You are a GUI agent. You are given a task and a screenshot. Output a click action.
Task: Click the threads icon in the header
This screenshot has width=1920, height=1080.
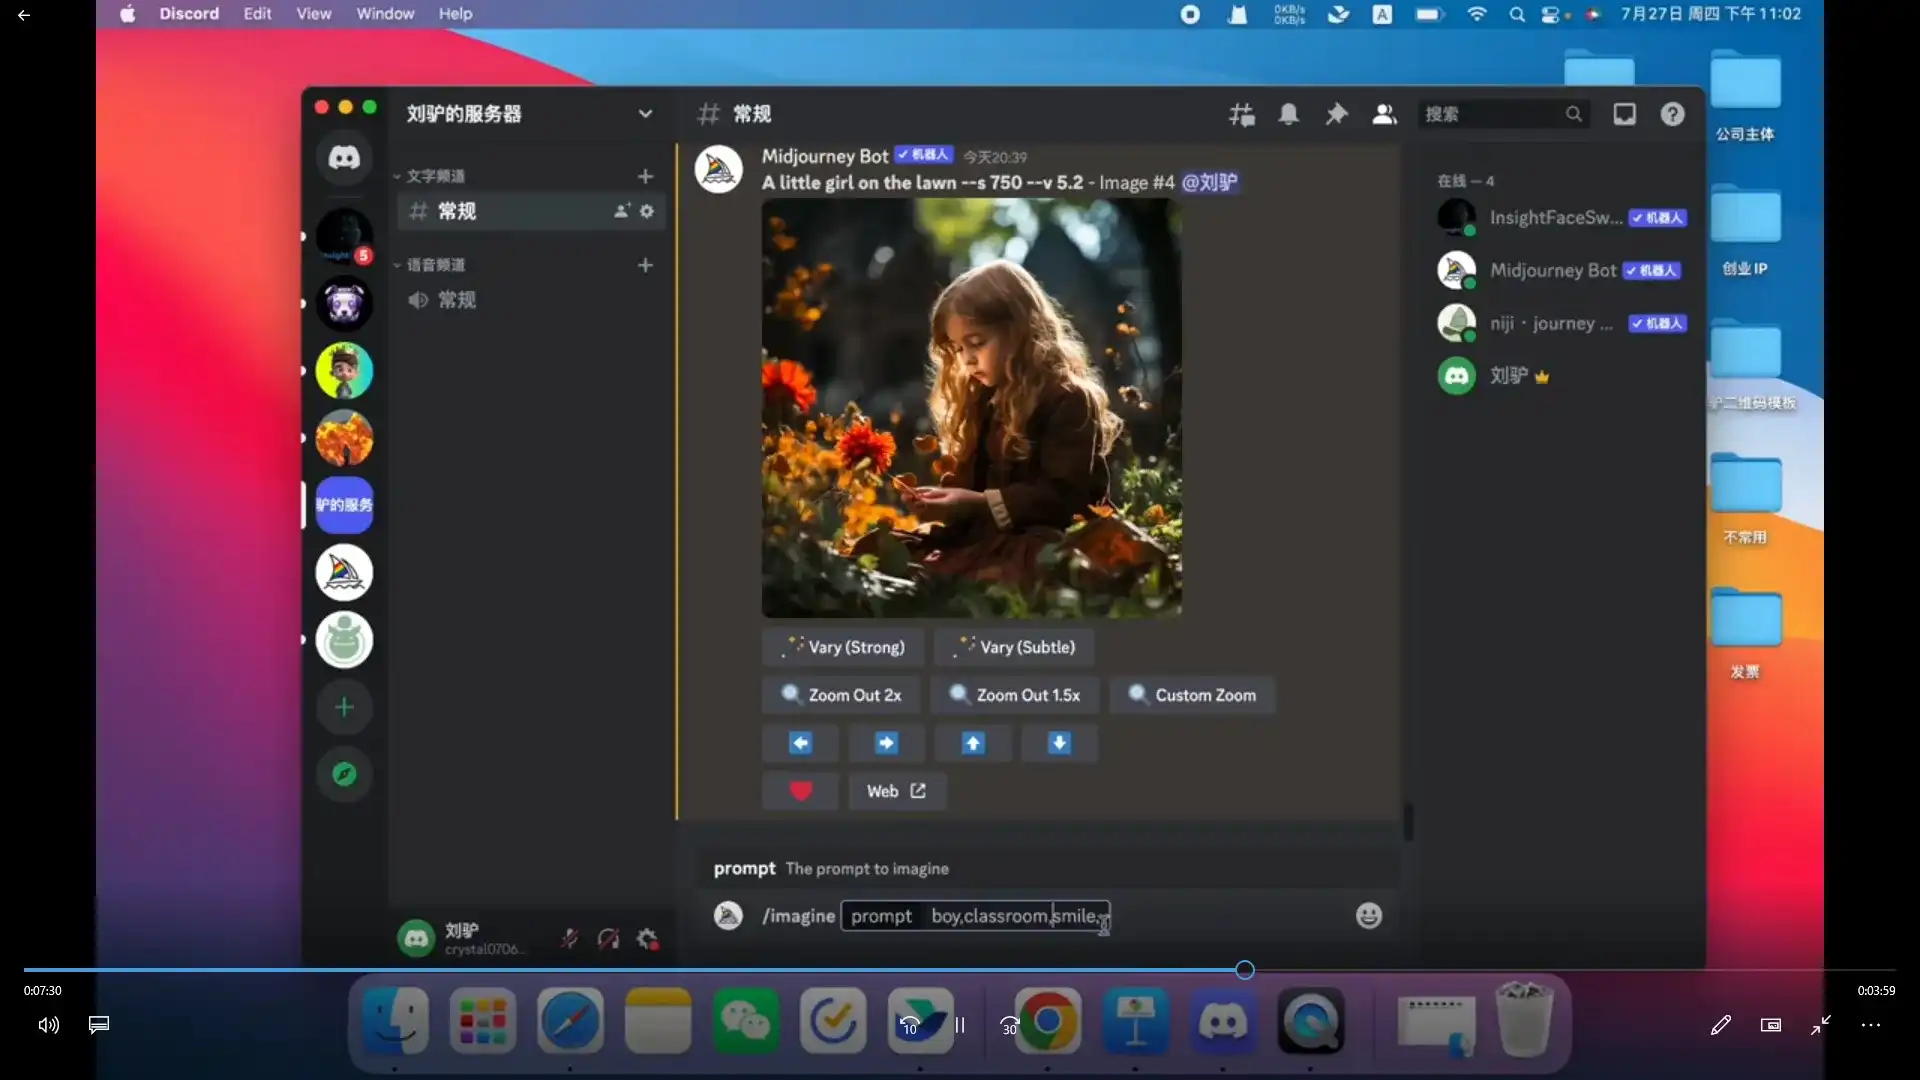(1241, 114)
